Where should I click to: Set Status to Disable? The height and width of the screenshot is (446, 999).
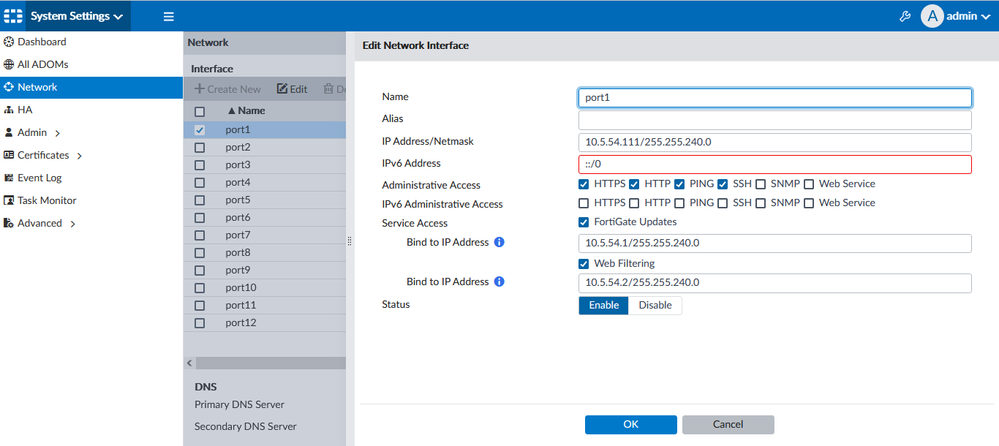655,305
